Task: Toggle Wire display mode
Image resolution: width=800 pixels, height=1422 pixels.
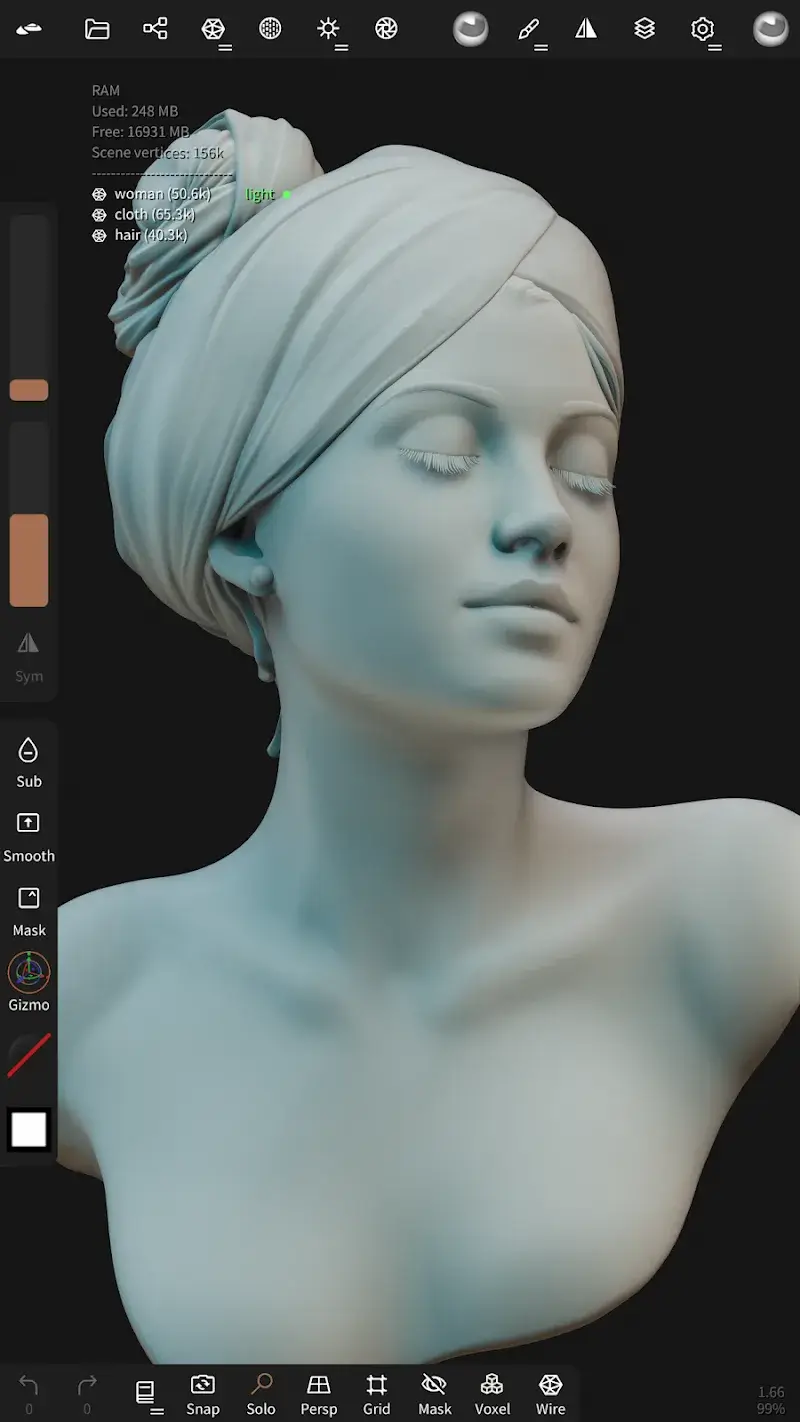Action: click(x=550, y=1393)
